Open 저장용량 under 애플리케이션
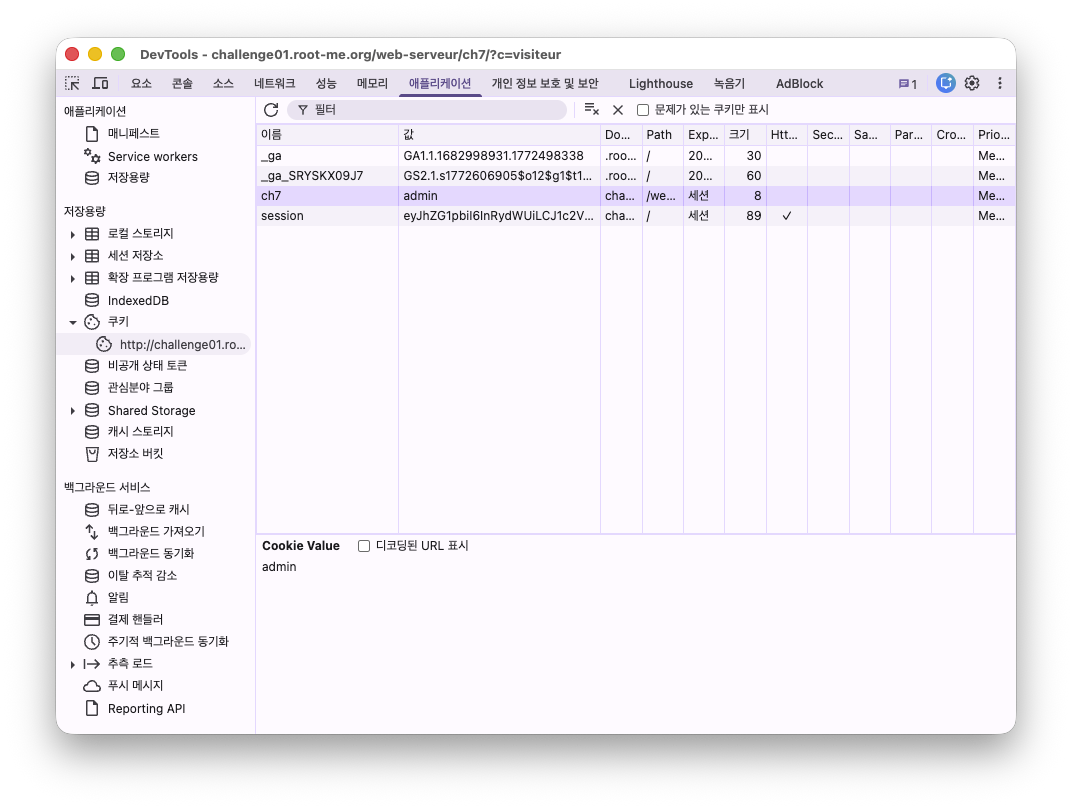 coord(128,178)
